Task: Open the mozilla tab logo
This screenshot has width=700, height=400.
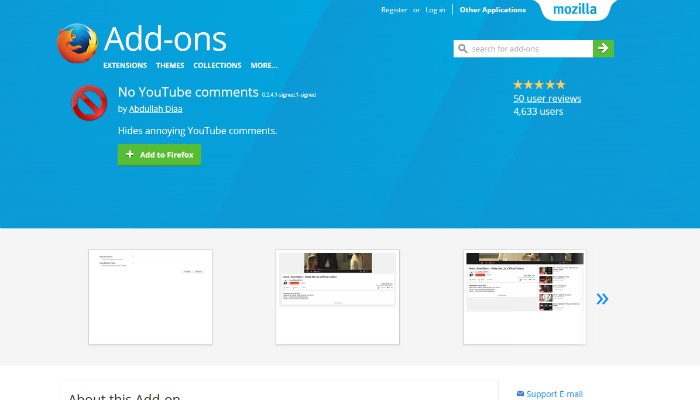Action: pos(575,9)
